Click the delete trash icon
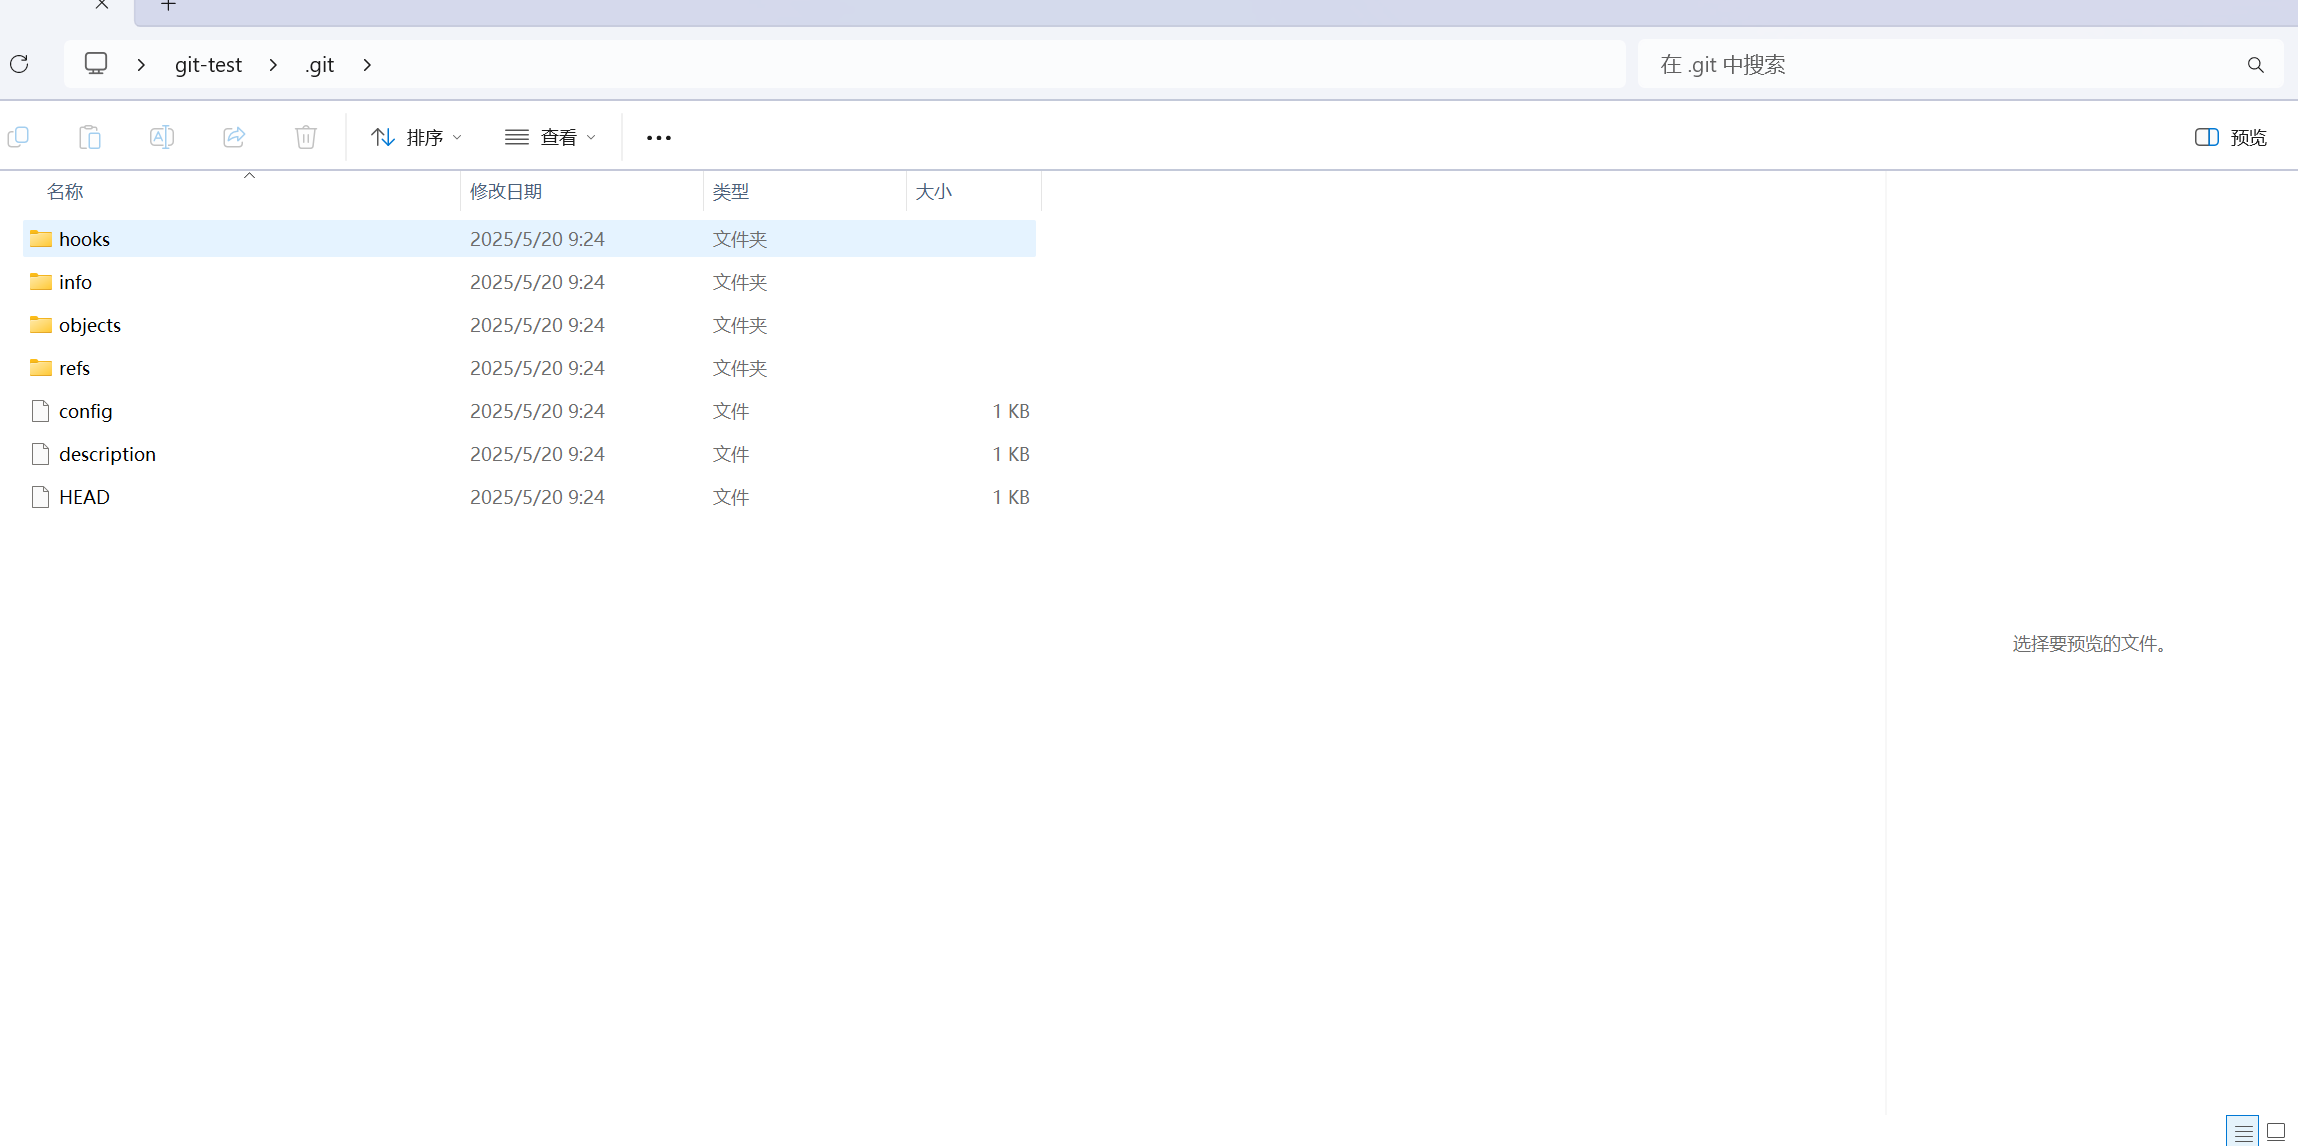This screenshot has height=1146, width=2298. click(x=306, y=137)
